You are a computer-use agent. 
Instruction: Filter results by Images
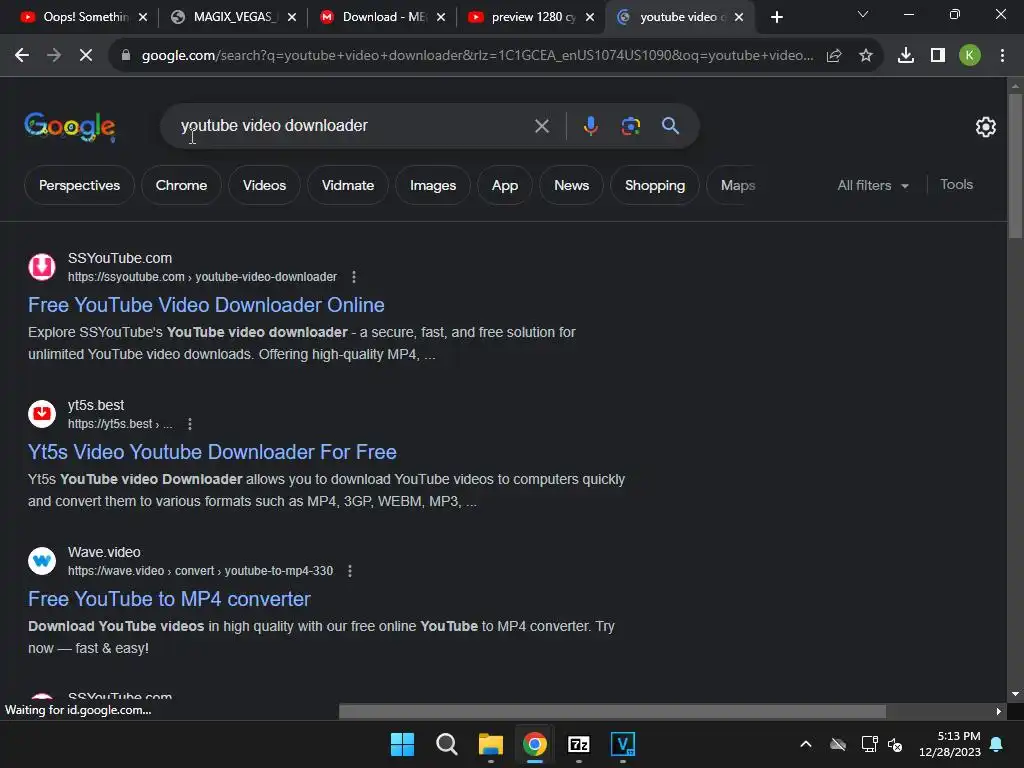click(x=433, y=185)
